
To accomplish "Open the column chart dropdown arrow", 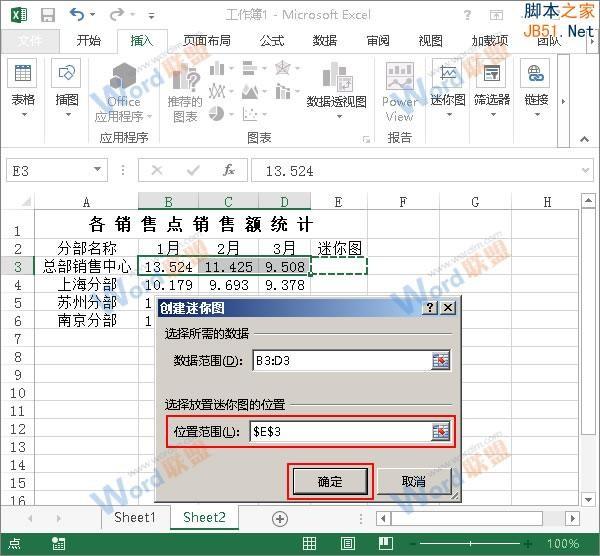I will pyautogui.click(x=231, y=69).
